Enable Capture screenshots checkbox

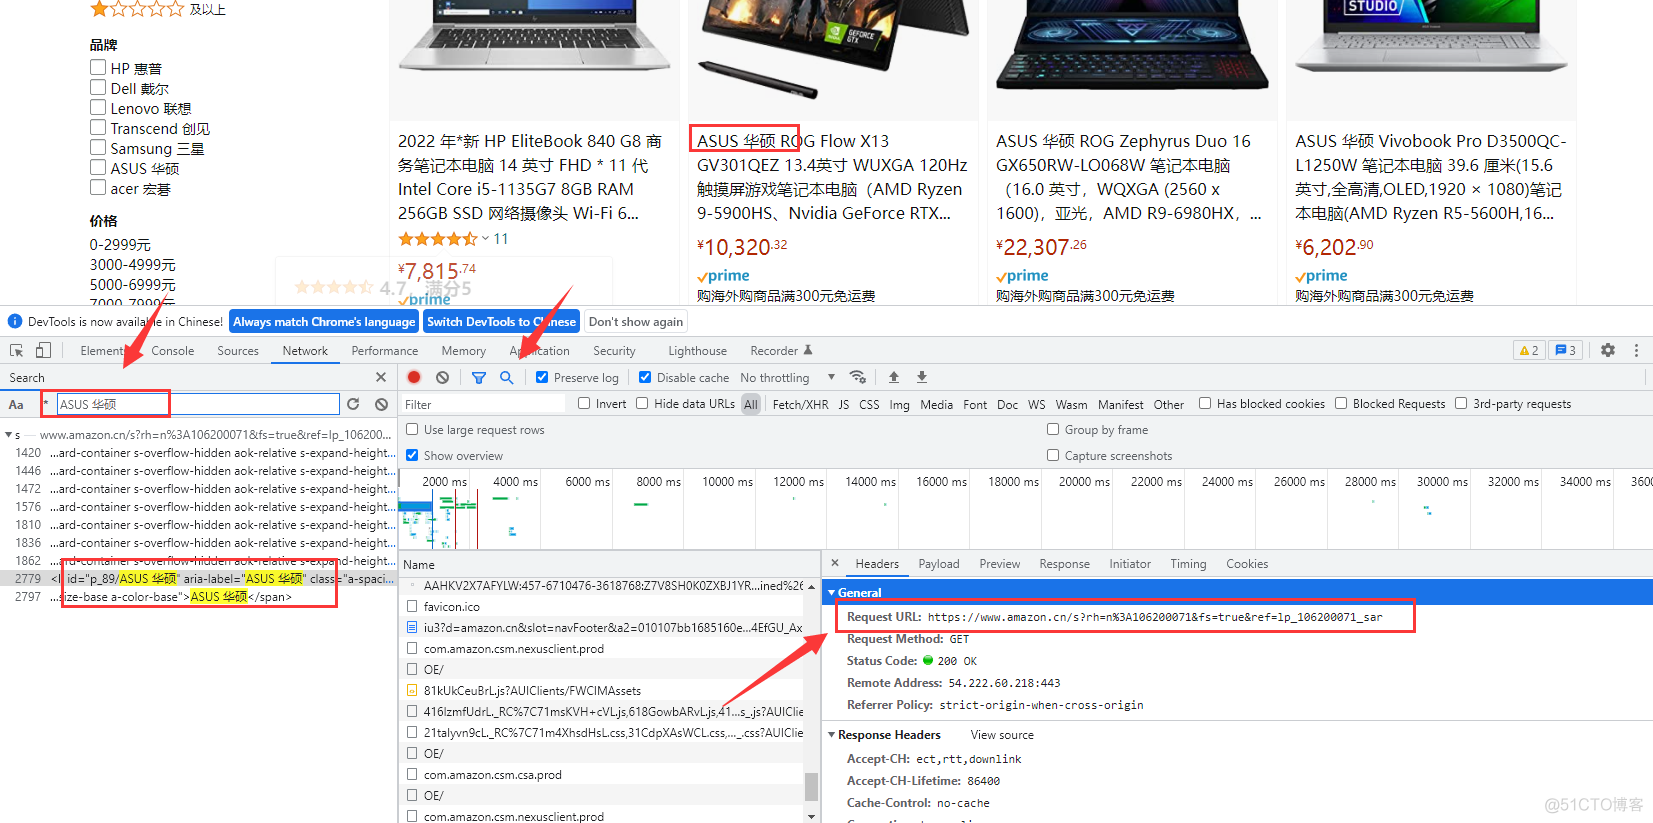pyautogui.click(x=1053, y=455)
